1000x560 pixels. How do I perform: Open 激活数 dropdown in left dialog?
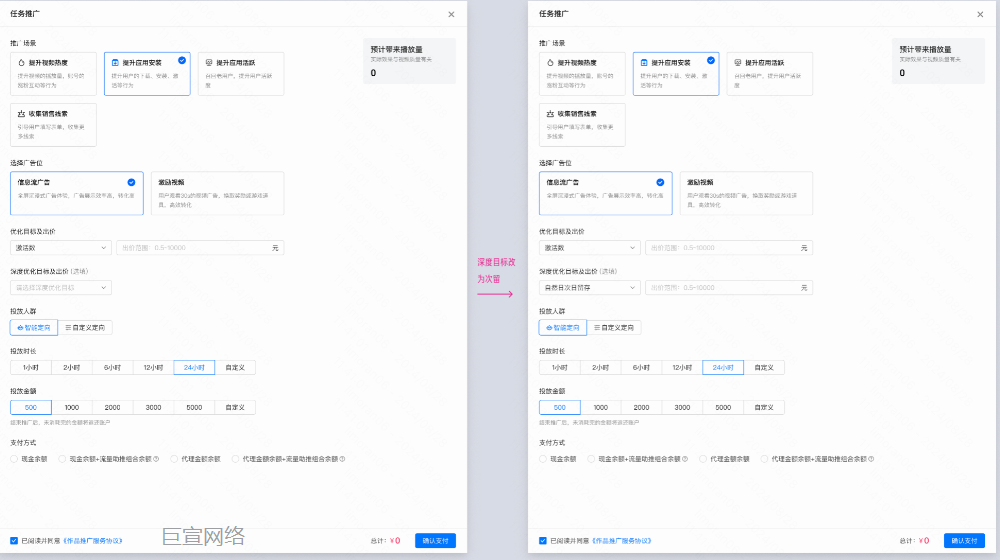[60, 247]
